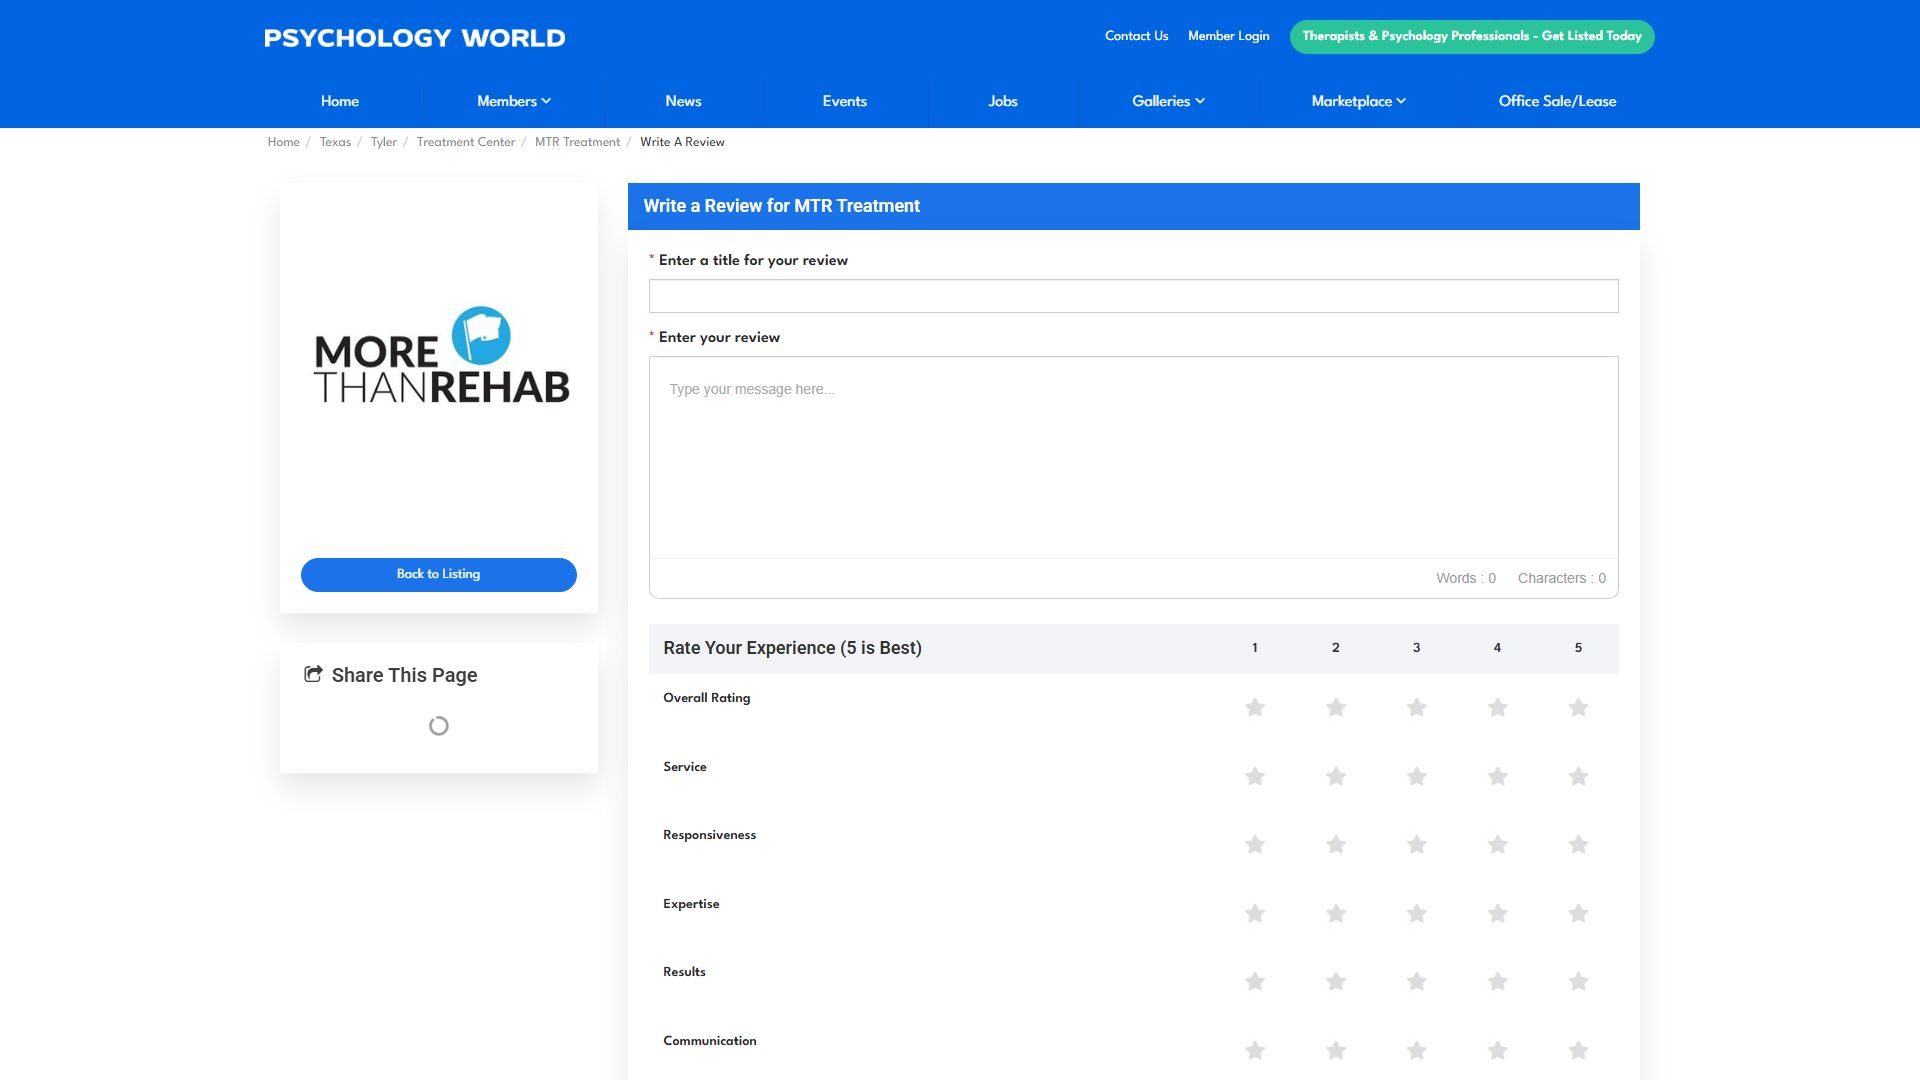Select 4 stars for Expertise
The width and height of the screenshot is (1920, 1080).
(x=1498, y=914)
